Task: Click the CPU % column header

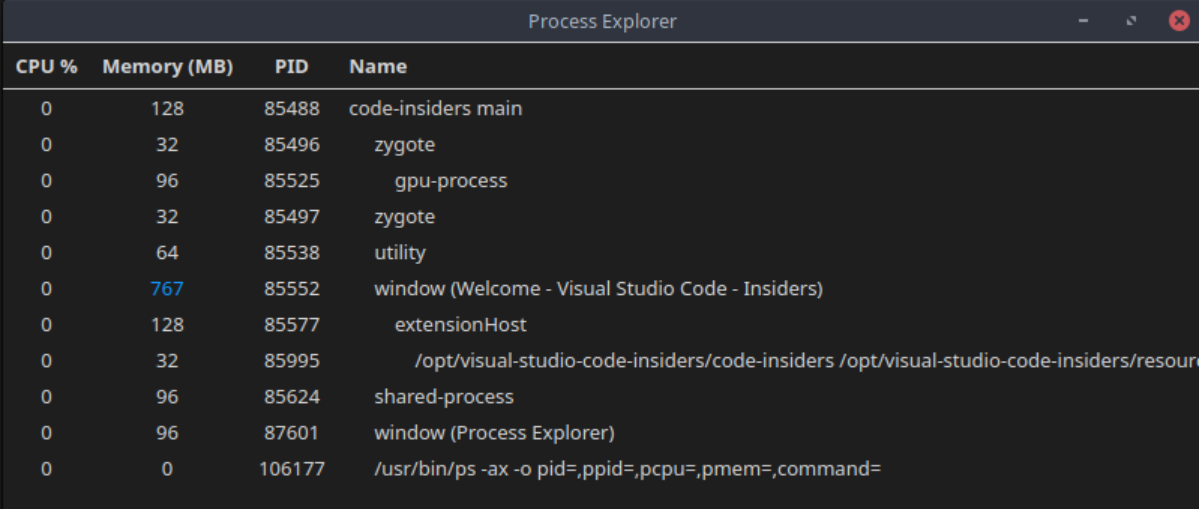Action: (47, 66)
